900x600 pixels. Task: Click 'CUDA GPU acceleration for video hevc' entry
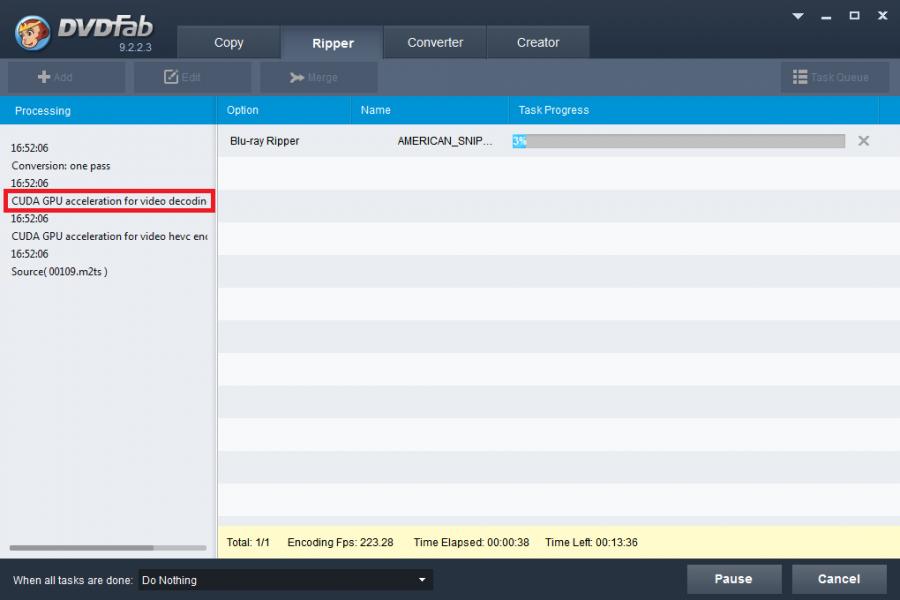(x=109, y=236)
